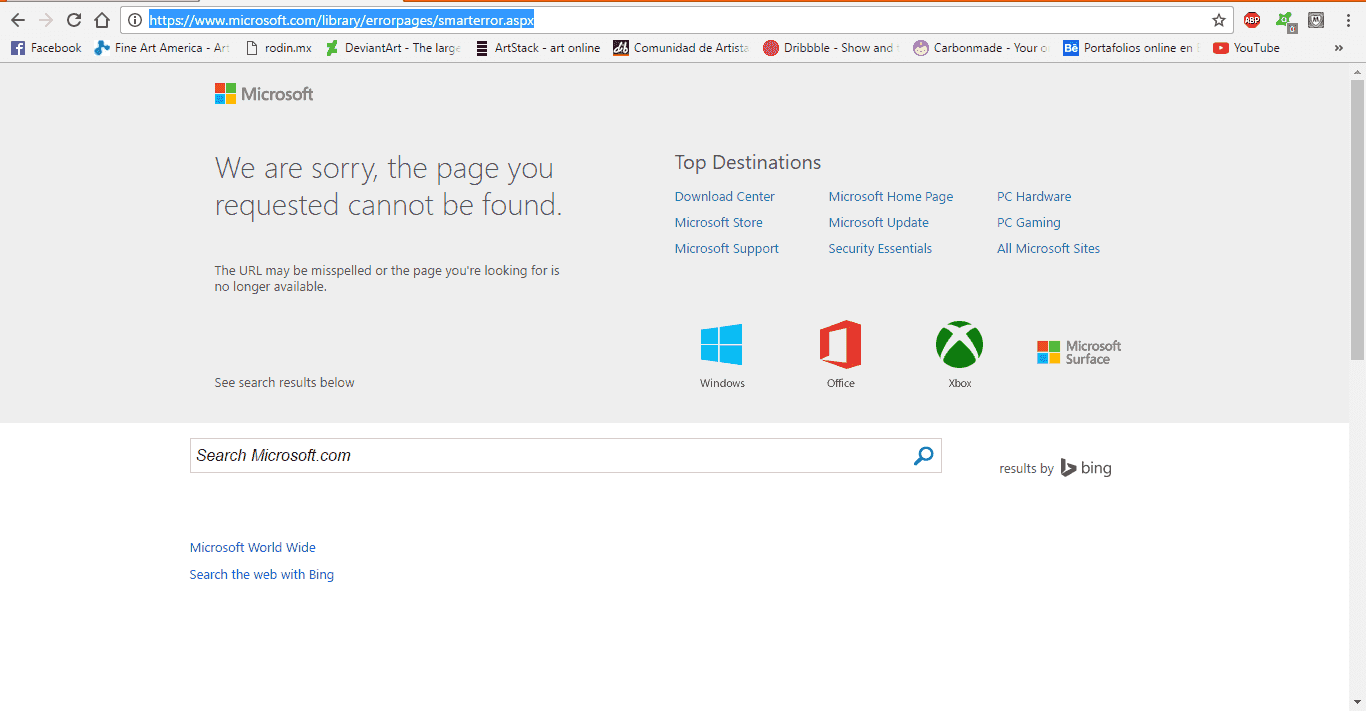Click the Microsoft logo at page top
This screenshot has width=1366, height=711.
point(264,94)
